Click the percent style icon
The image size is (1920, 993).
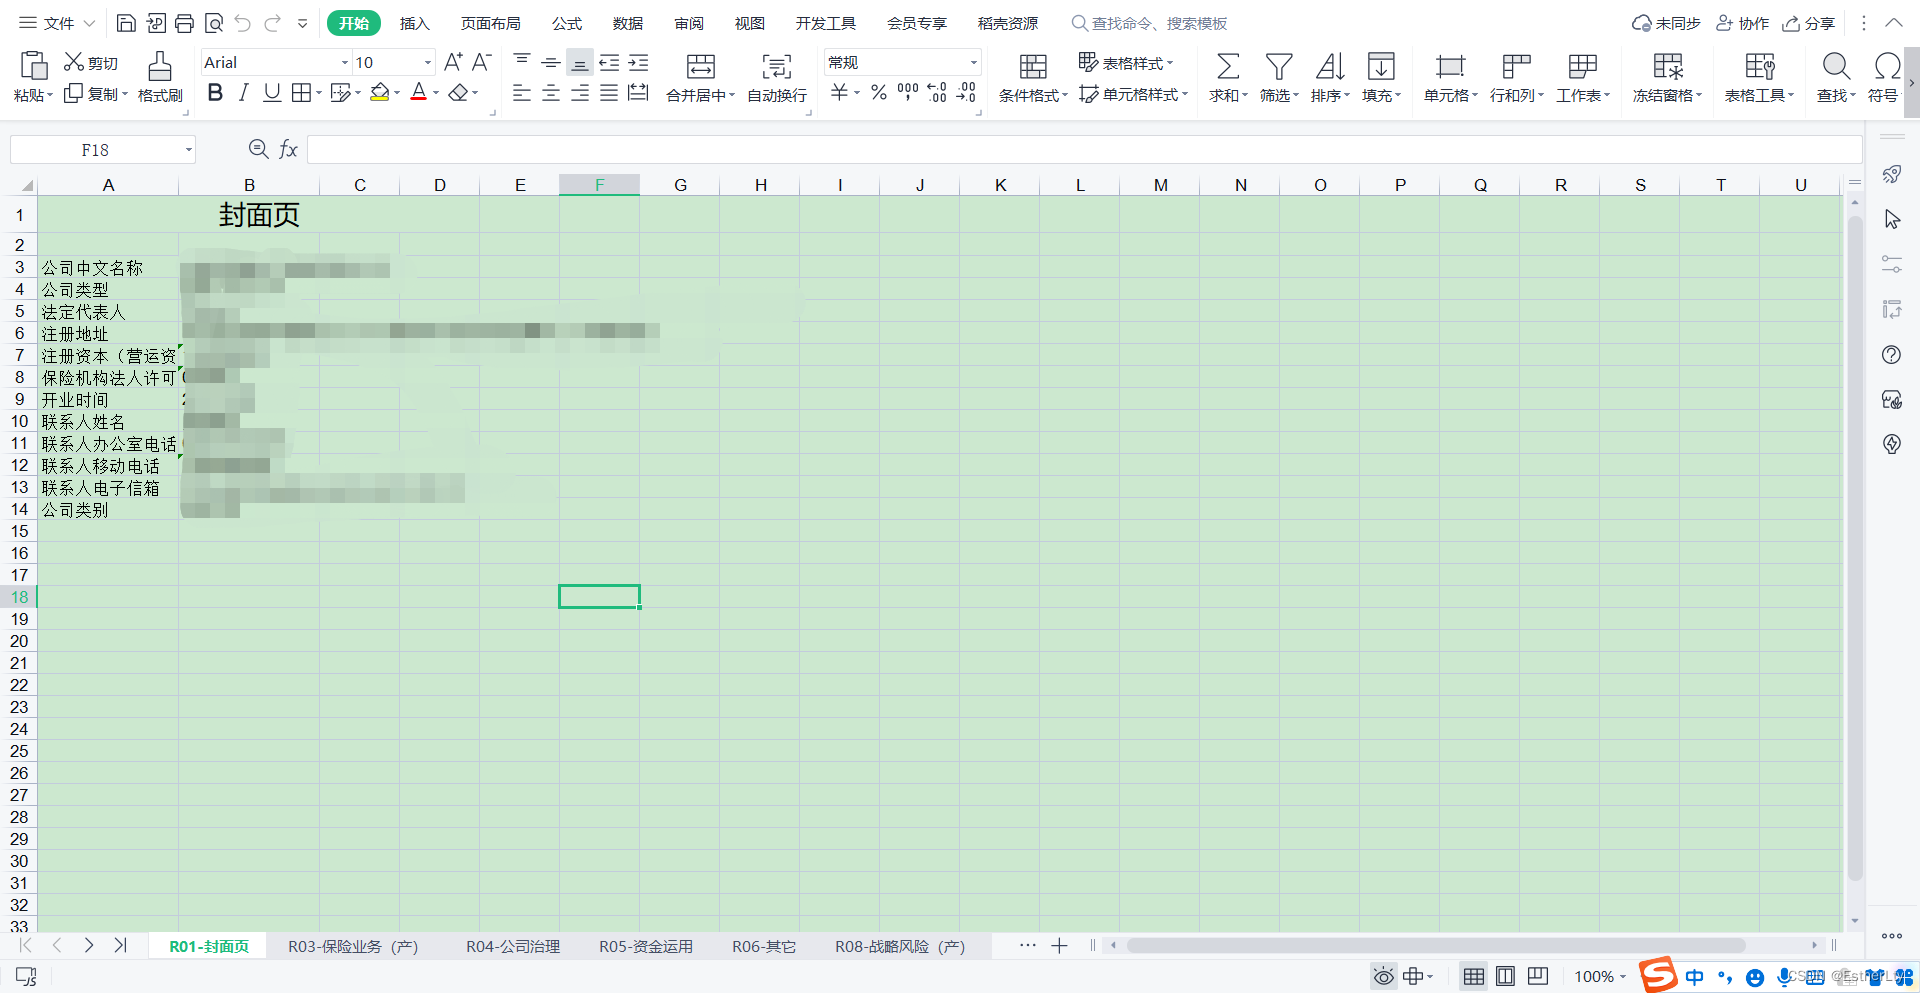click(879, 93)
